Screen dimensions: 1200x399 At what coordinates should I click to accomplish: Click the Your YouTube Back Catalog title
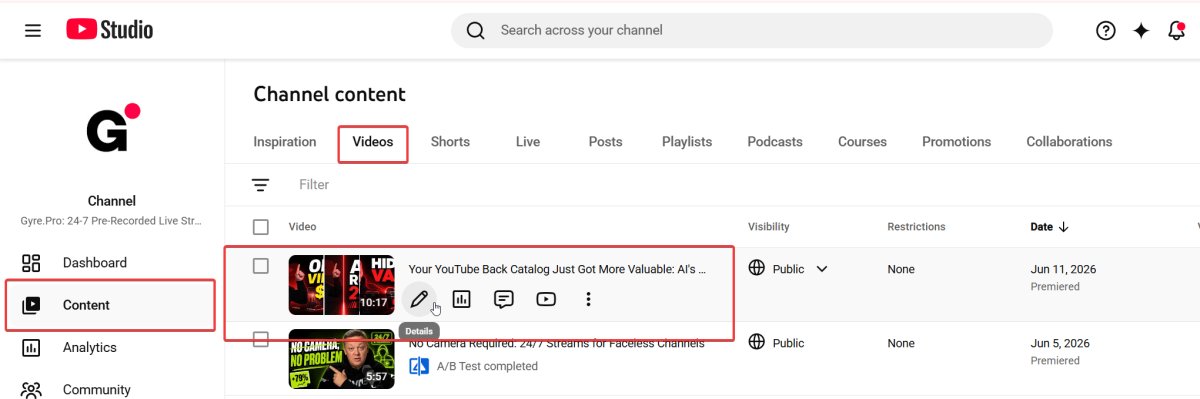557,269
